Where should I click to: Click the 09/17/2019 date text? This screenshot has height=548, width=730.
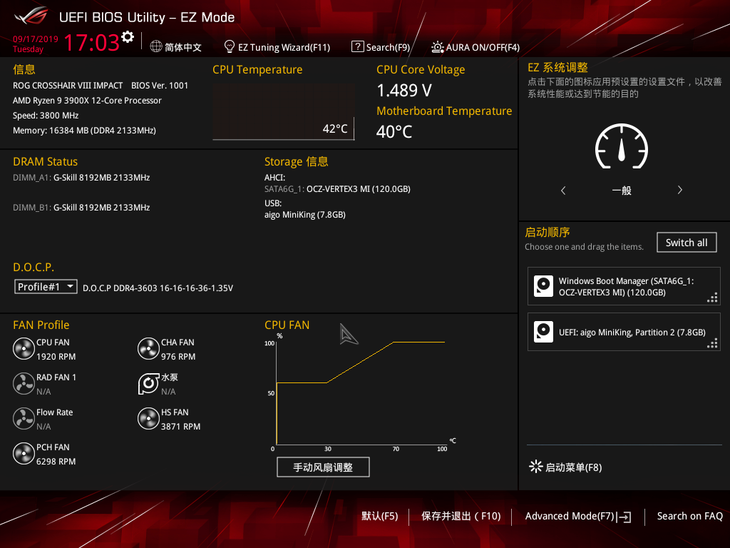[x=35, y=39]
